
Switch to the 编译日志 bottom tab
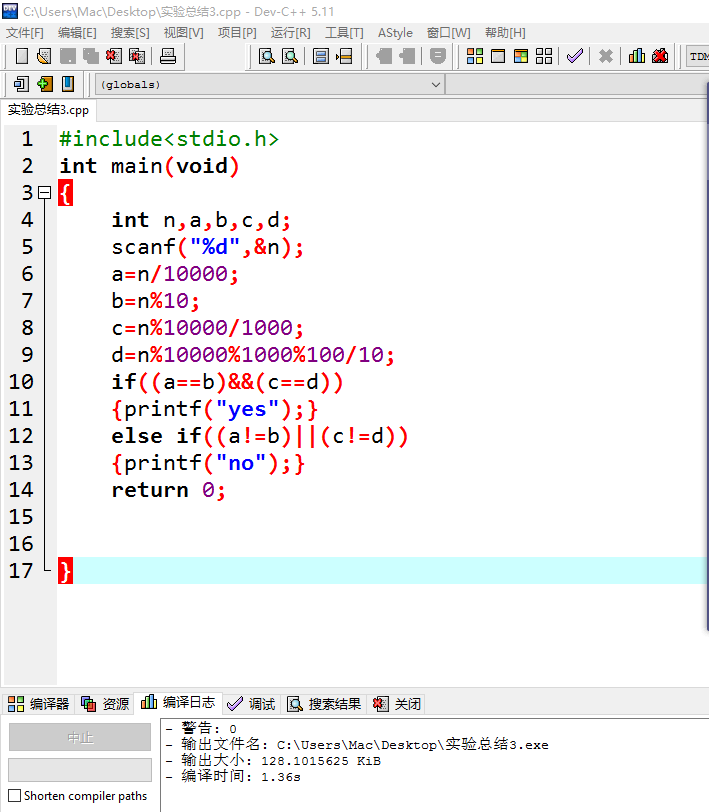(x=178, y=703)
